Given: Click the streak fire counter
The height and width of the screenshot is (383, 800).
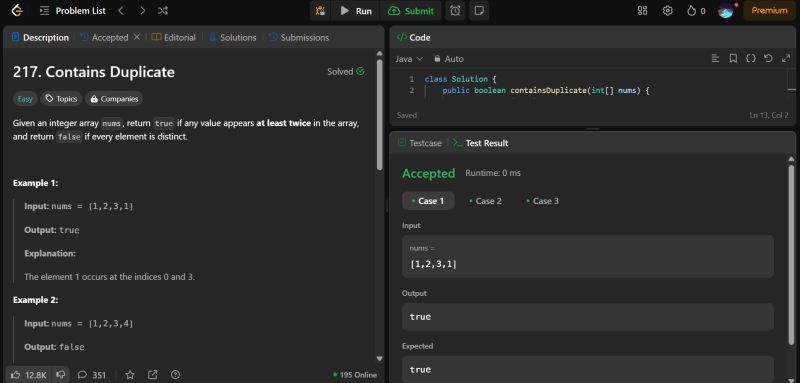Looking at the screenshot, I should coord(696,11).
